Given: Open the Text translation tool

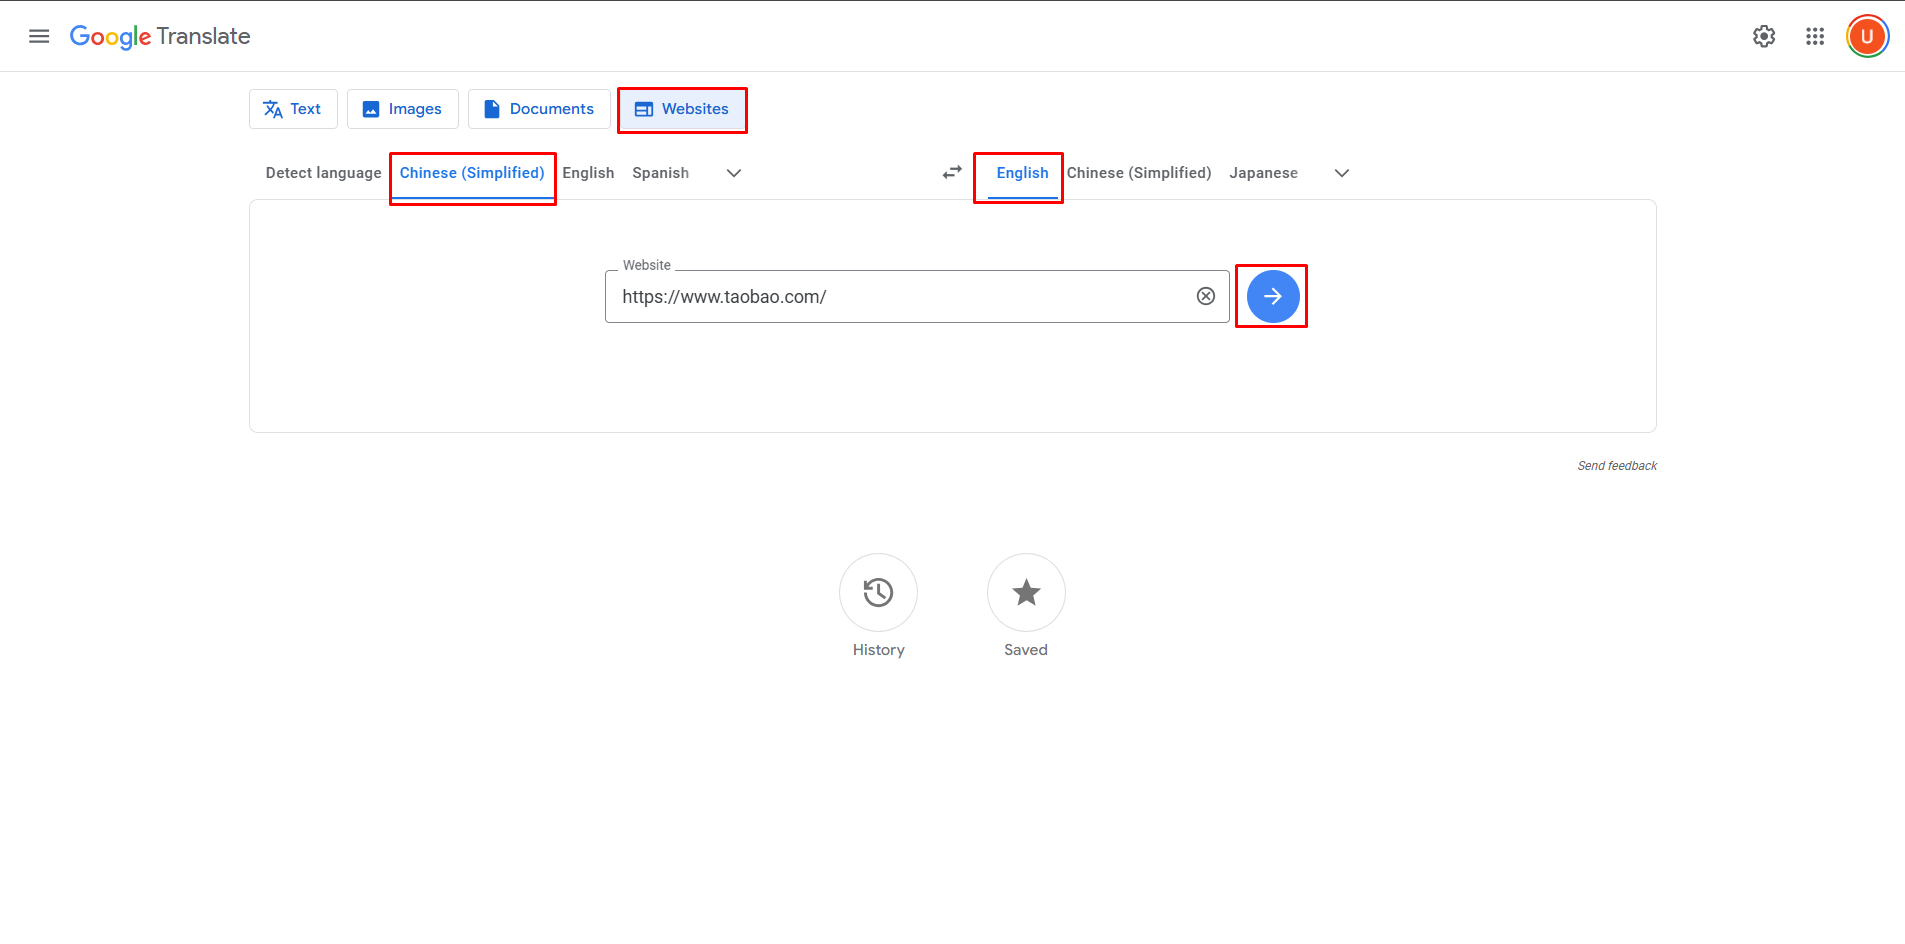Looking at the screenshot, I should [293, 108].
